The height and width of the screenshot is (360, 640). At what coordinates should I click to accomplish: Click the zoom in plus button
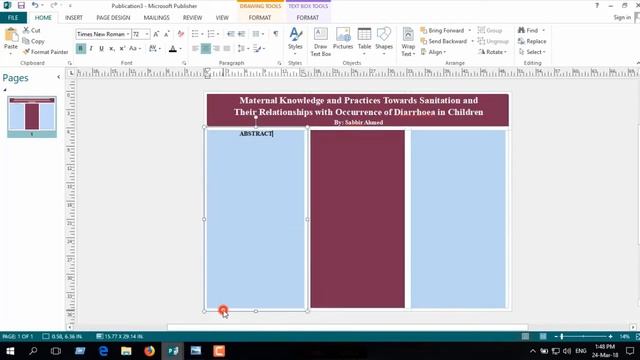click(610, 336)
